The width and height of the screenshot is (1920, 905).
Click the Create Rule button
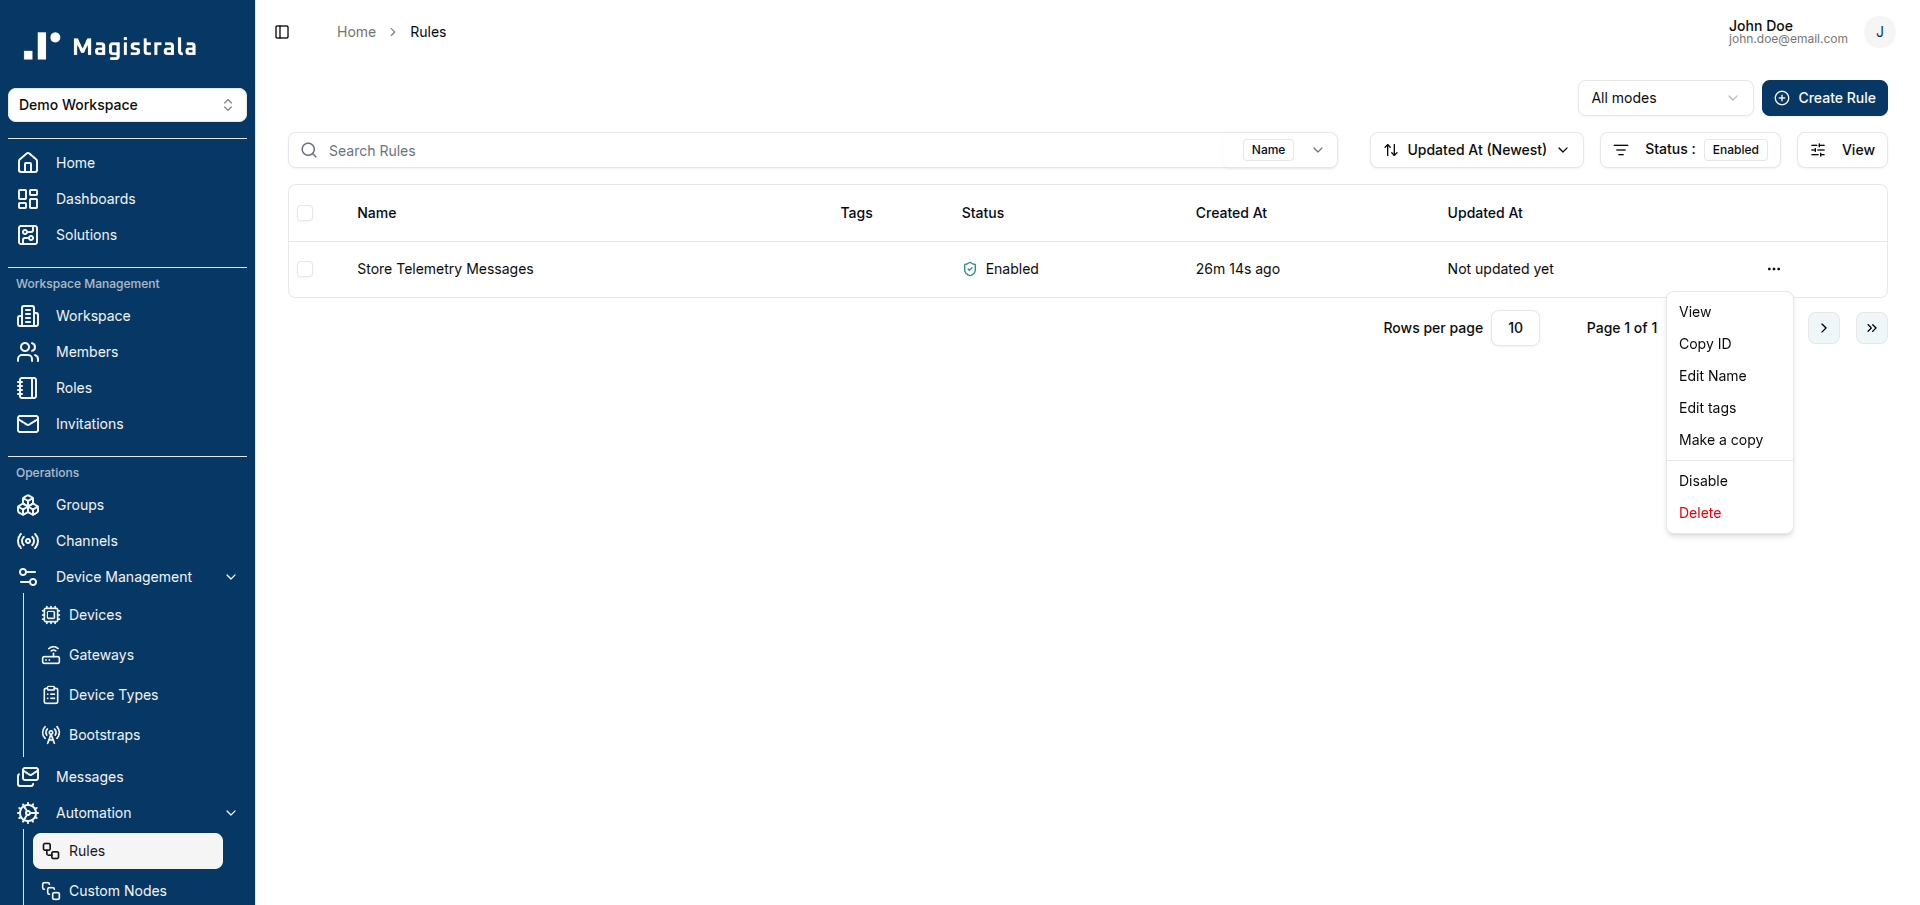coord(1824,98)
